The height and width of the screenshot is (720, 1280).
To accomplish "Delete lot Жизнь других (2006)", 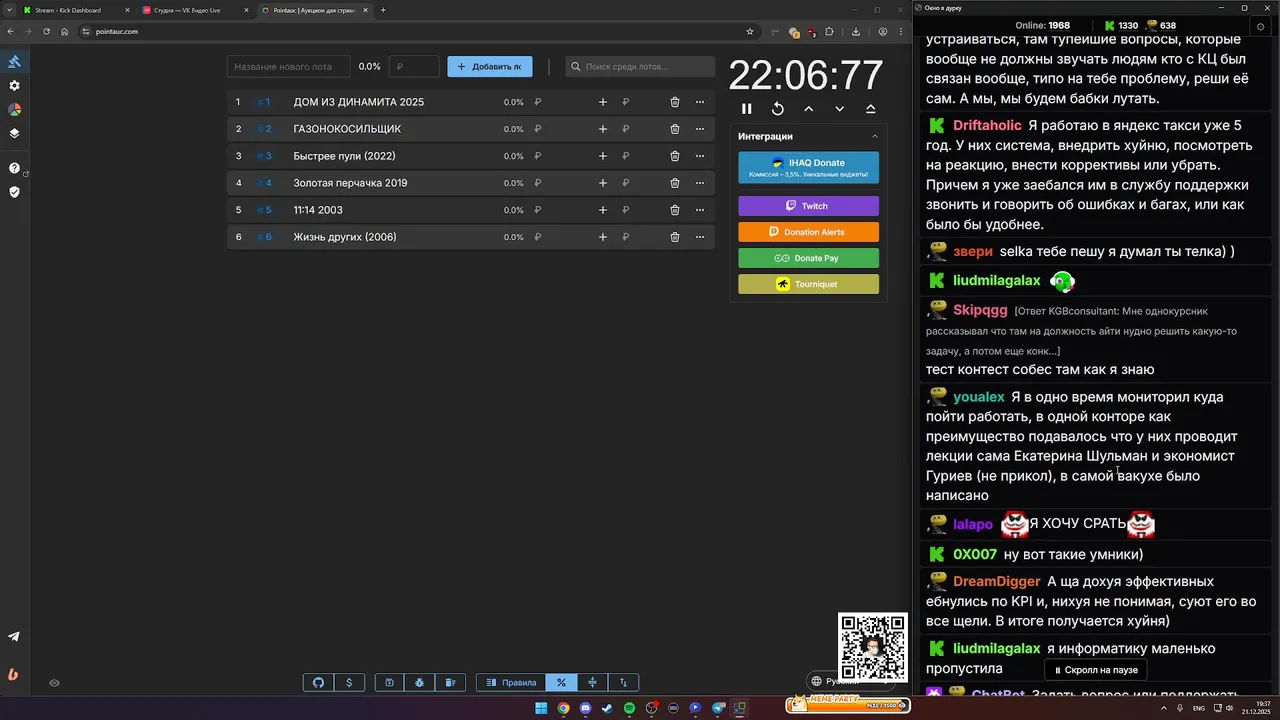I will click(x=675, y=237).
